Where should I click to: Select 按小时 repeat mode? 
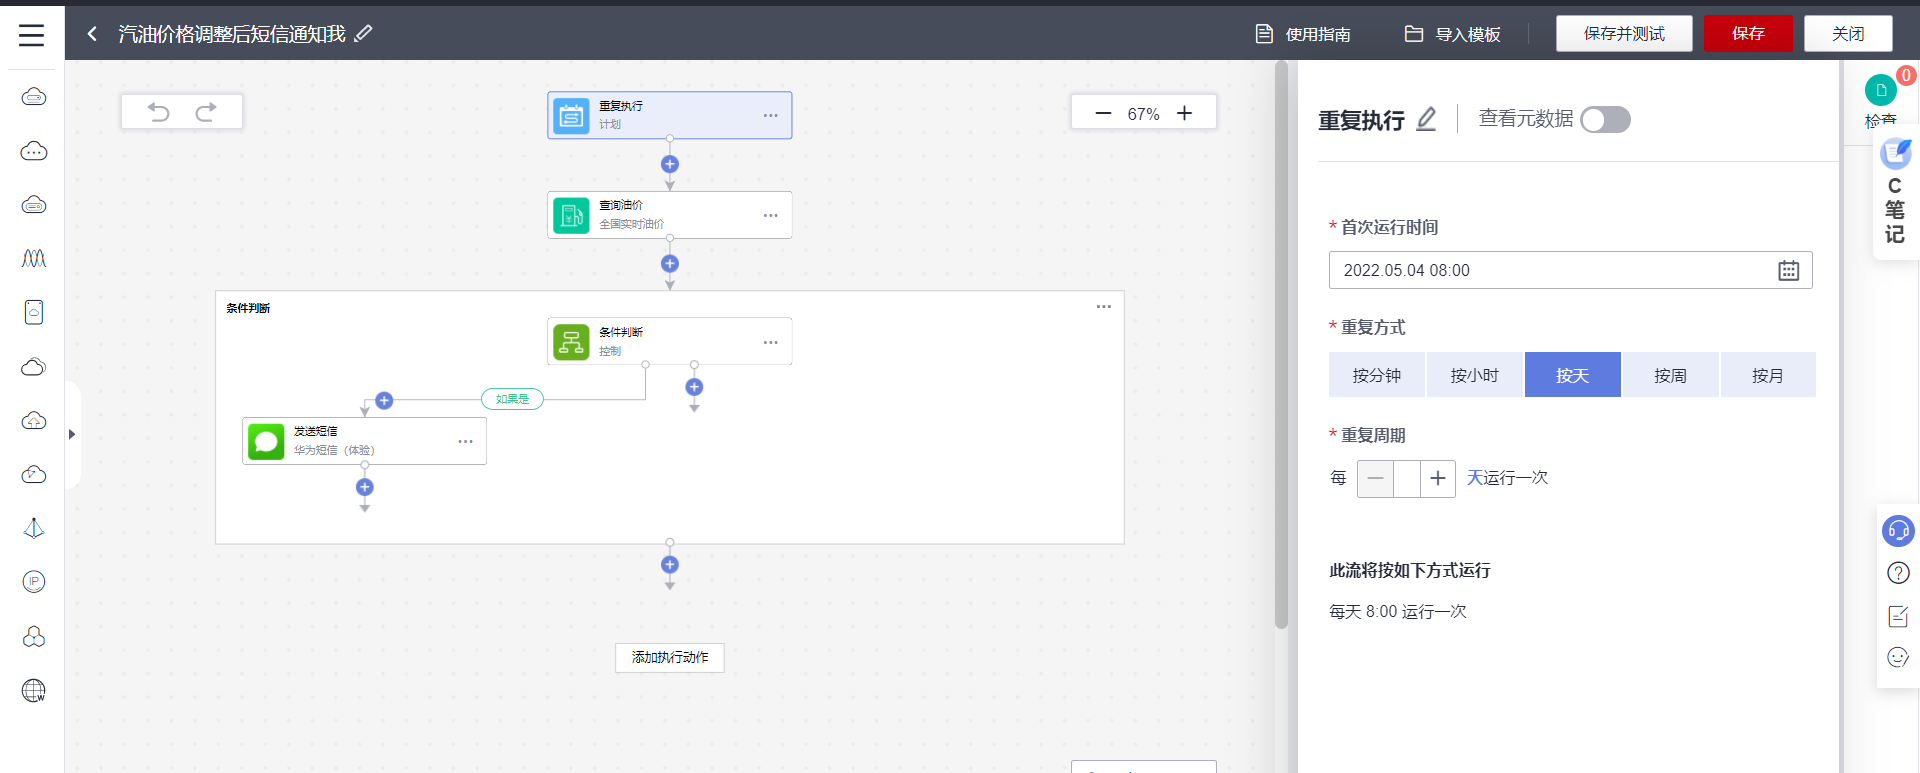click(1475, 375)
